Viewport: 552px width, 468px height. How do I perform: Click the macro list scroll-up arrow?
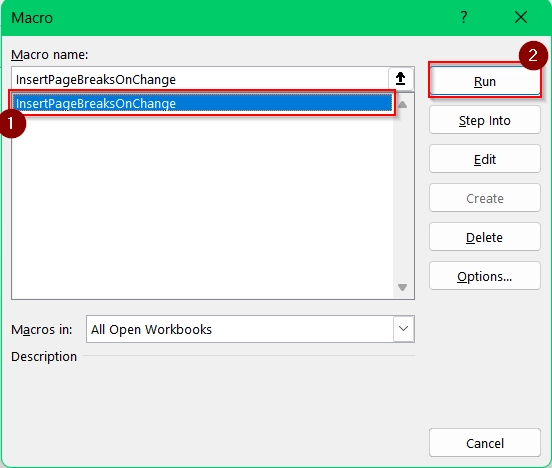pos(403,104)
